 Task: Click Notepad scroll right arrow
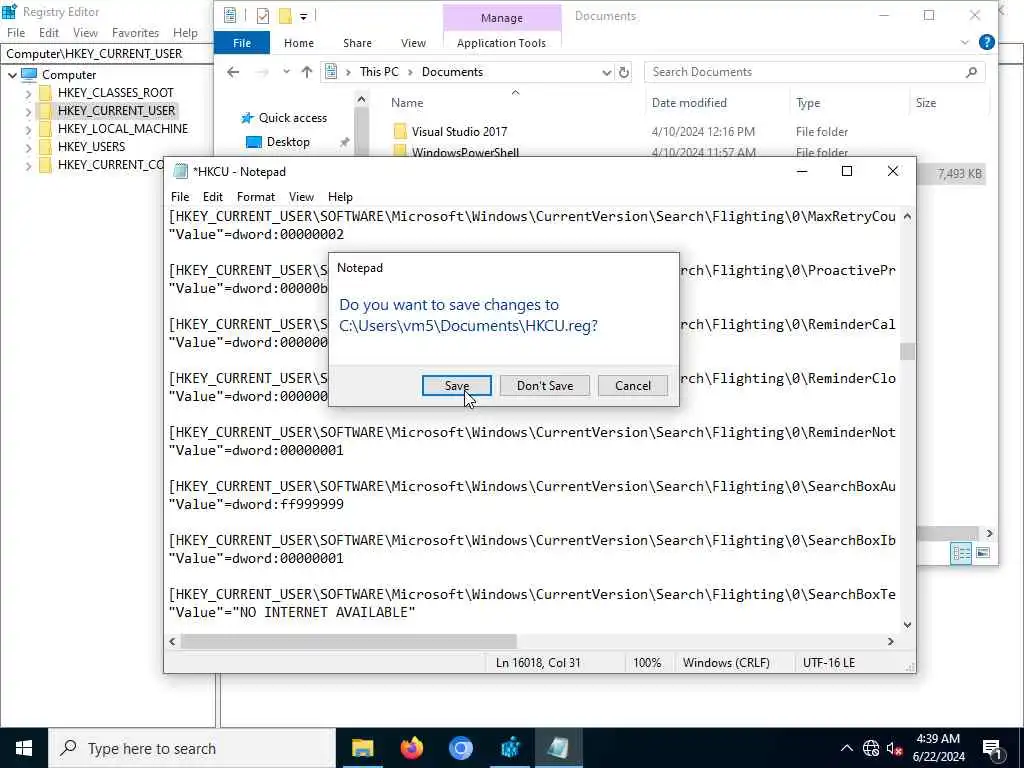891,642
